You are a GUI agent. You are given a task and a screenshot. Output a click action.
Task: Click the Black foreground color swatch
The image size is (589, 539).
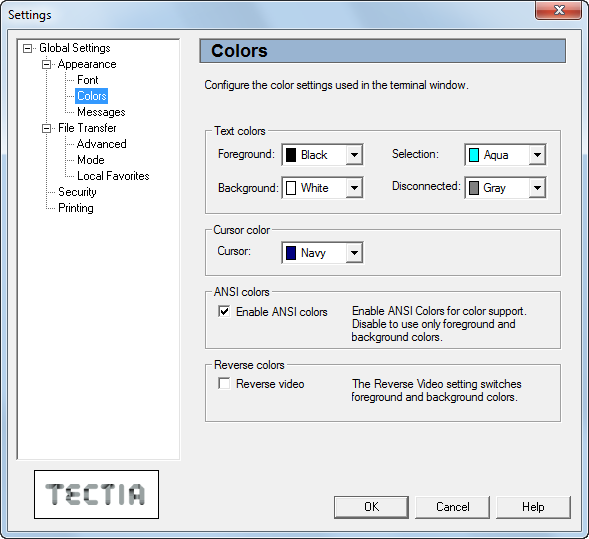click(291, 155)
